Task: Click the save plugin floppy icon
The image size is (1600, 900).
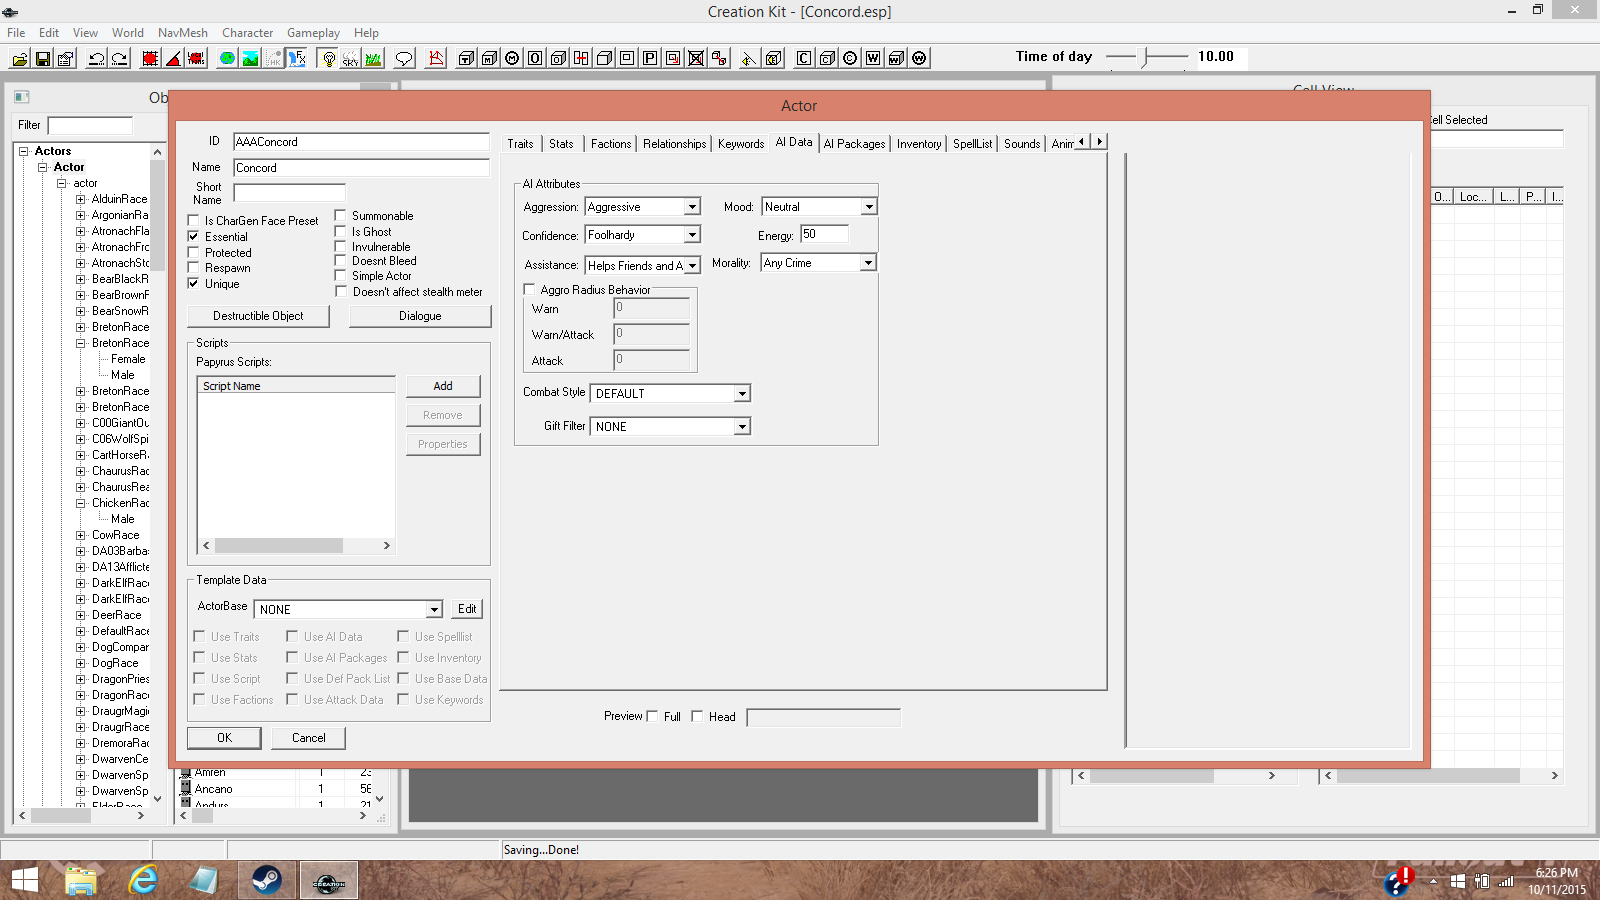Action: 42,59
